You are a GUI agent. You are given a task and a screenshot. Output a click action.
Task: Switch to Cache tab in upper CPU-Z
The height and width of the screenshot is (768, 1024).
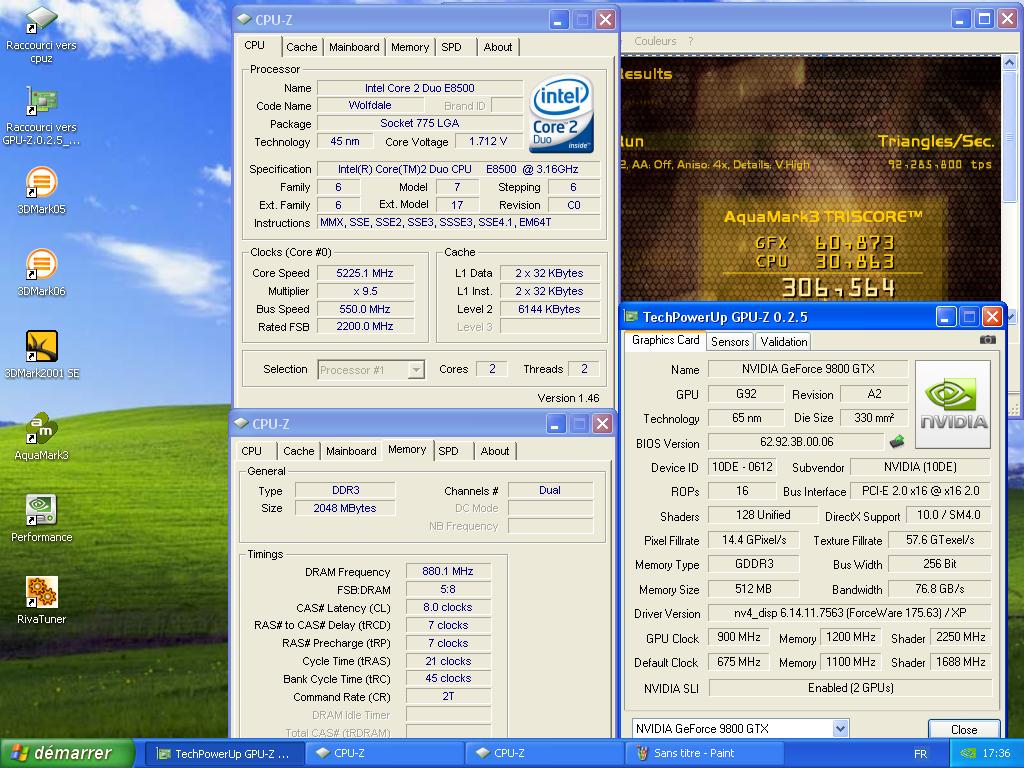(x=301, y=47)
